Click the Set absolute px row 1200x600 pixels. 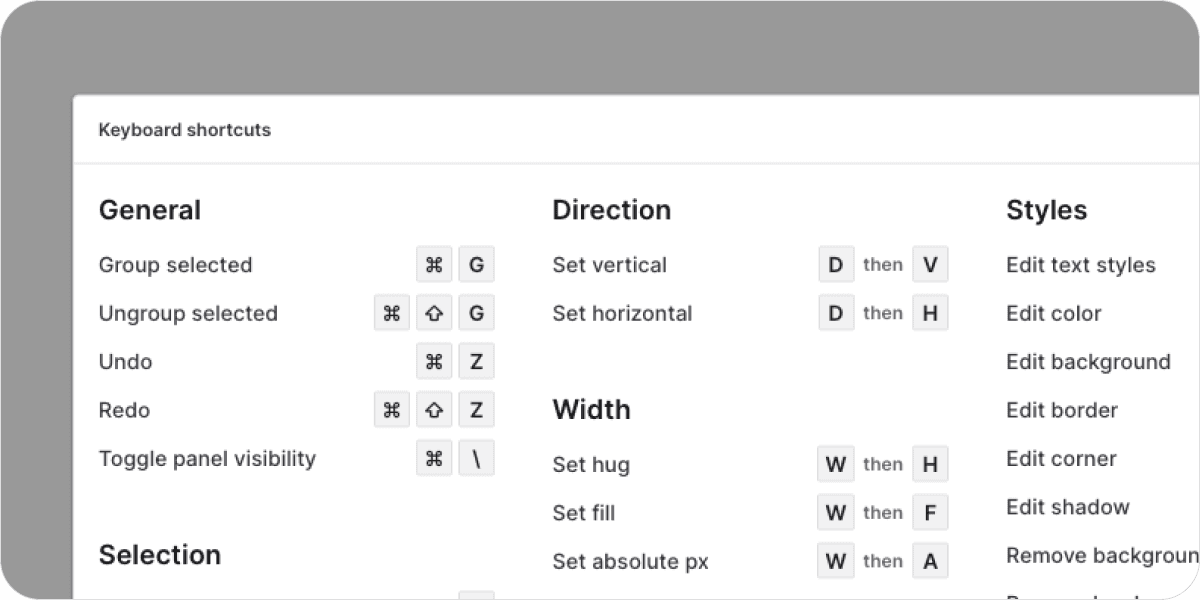630,561
